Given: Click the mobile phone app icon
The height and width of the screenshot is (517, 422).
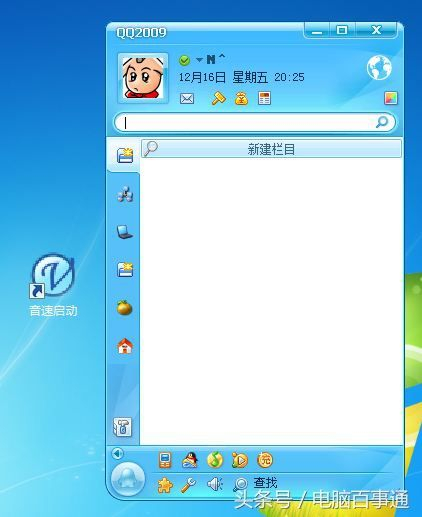Looking at the screenshot, I should [165, 460].
